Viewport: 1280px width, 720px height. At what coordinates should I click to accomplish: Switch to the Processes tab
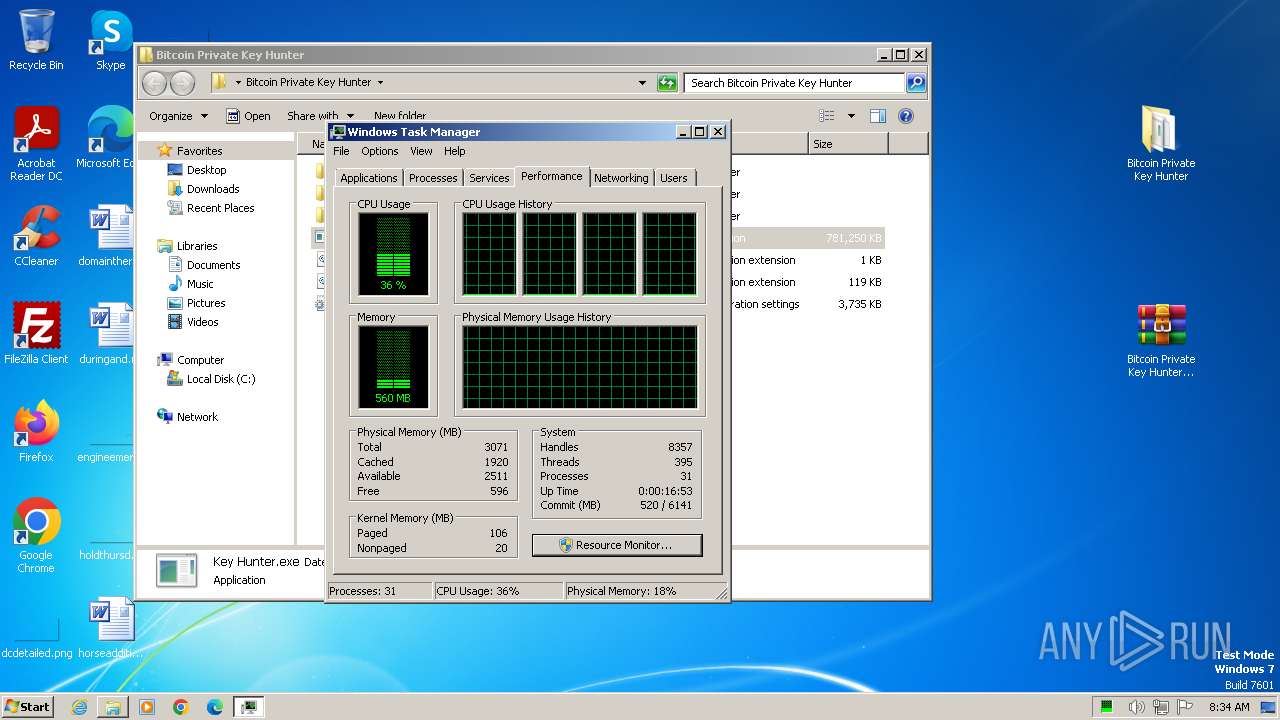433,178
